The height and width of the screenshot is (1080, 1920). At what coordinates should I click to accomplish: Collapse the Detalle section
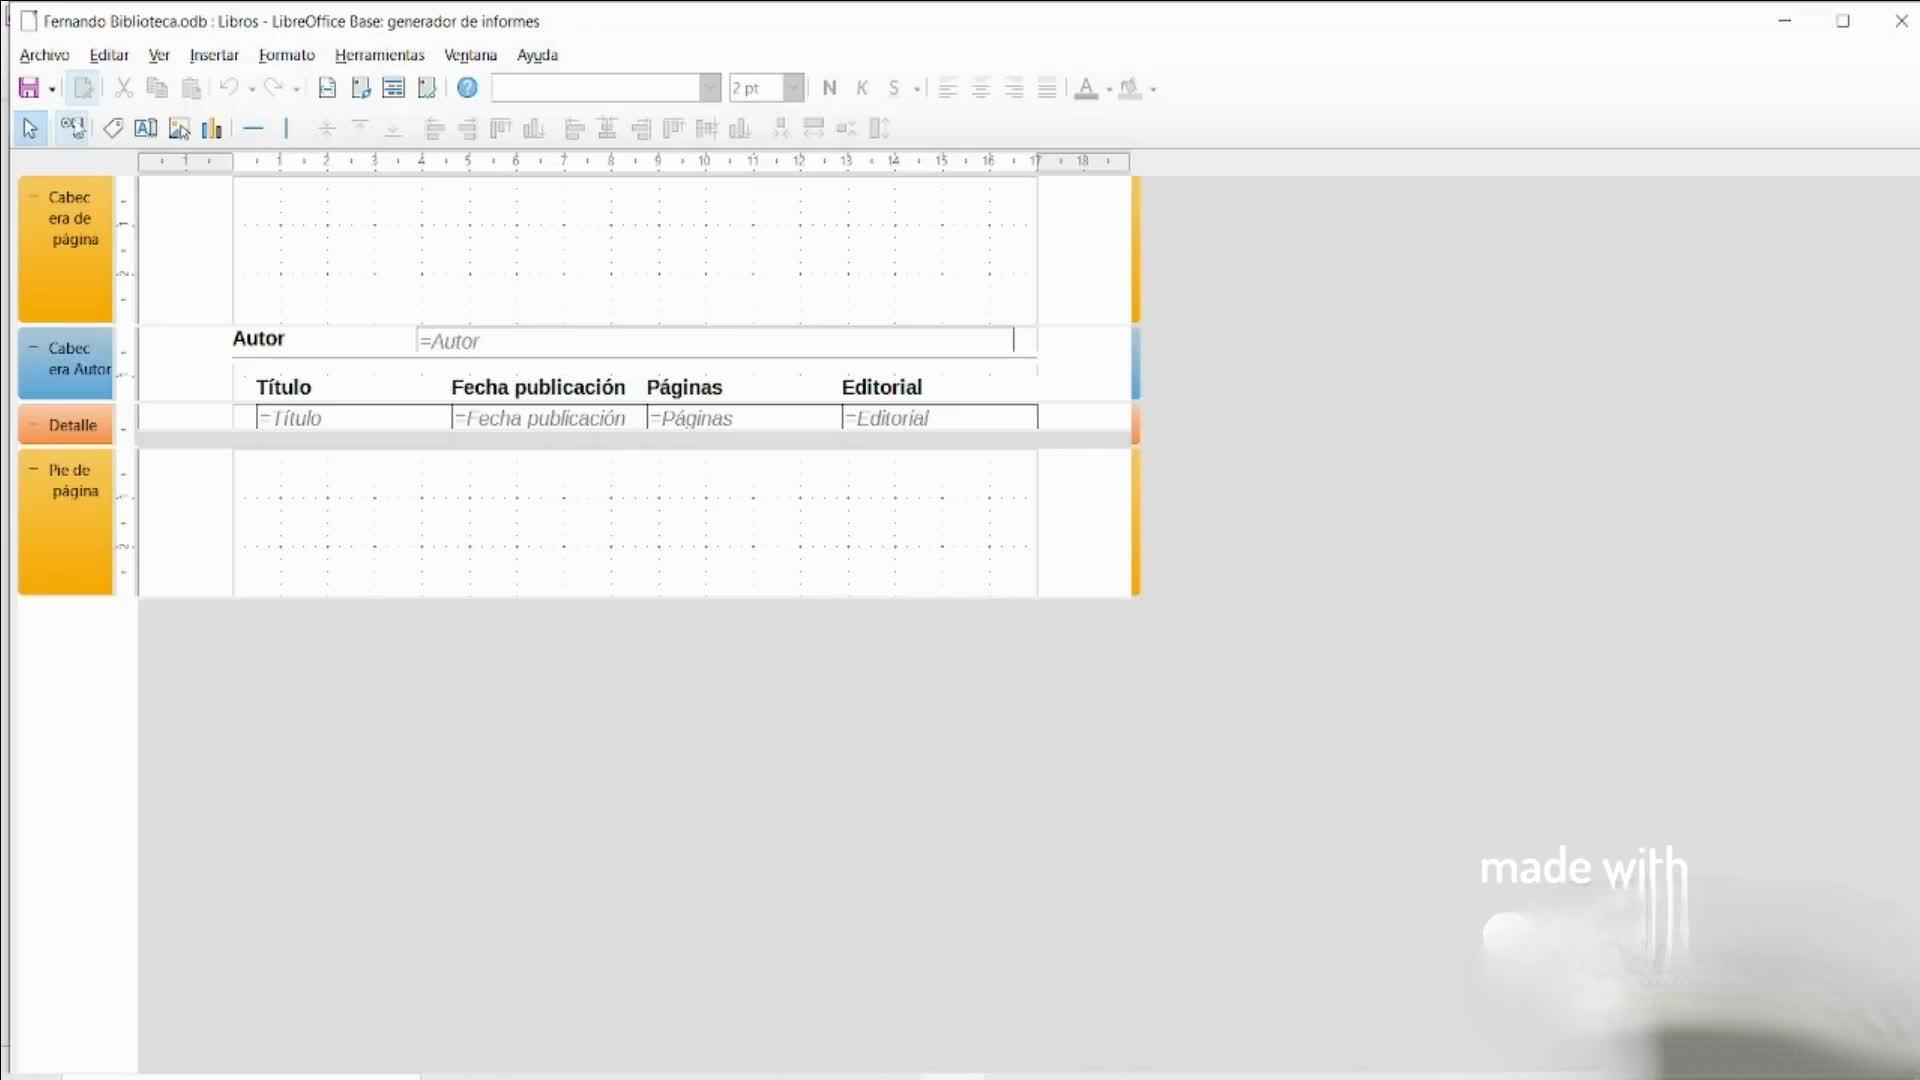pos(33,424)
